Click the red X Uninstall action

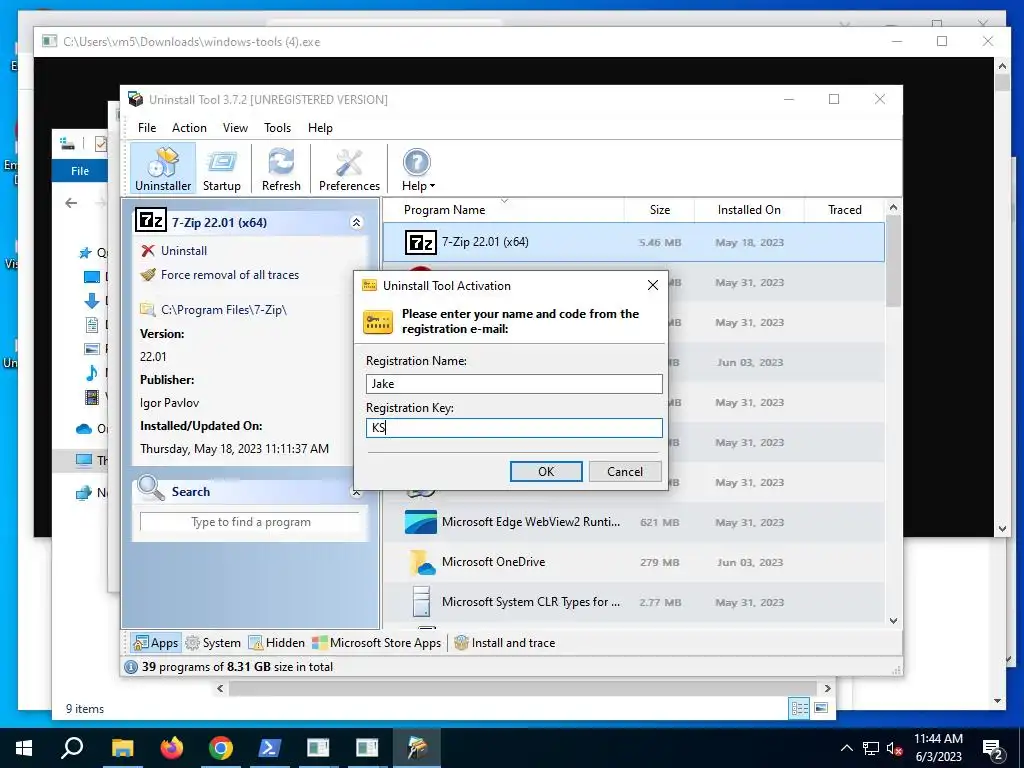[x=174, y=251]
